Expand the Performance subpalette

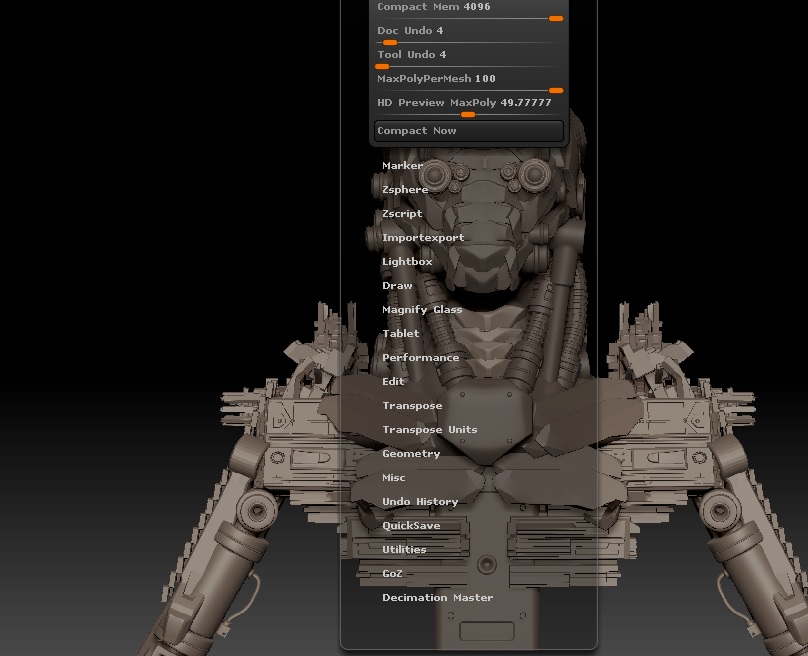tap(421, 357)
